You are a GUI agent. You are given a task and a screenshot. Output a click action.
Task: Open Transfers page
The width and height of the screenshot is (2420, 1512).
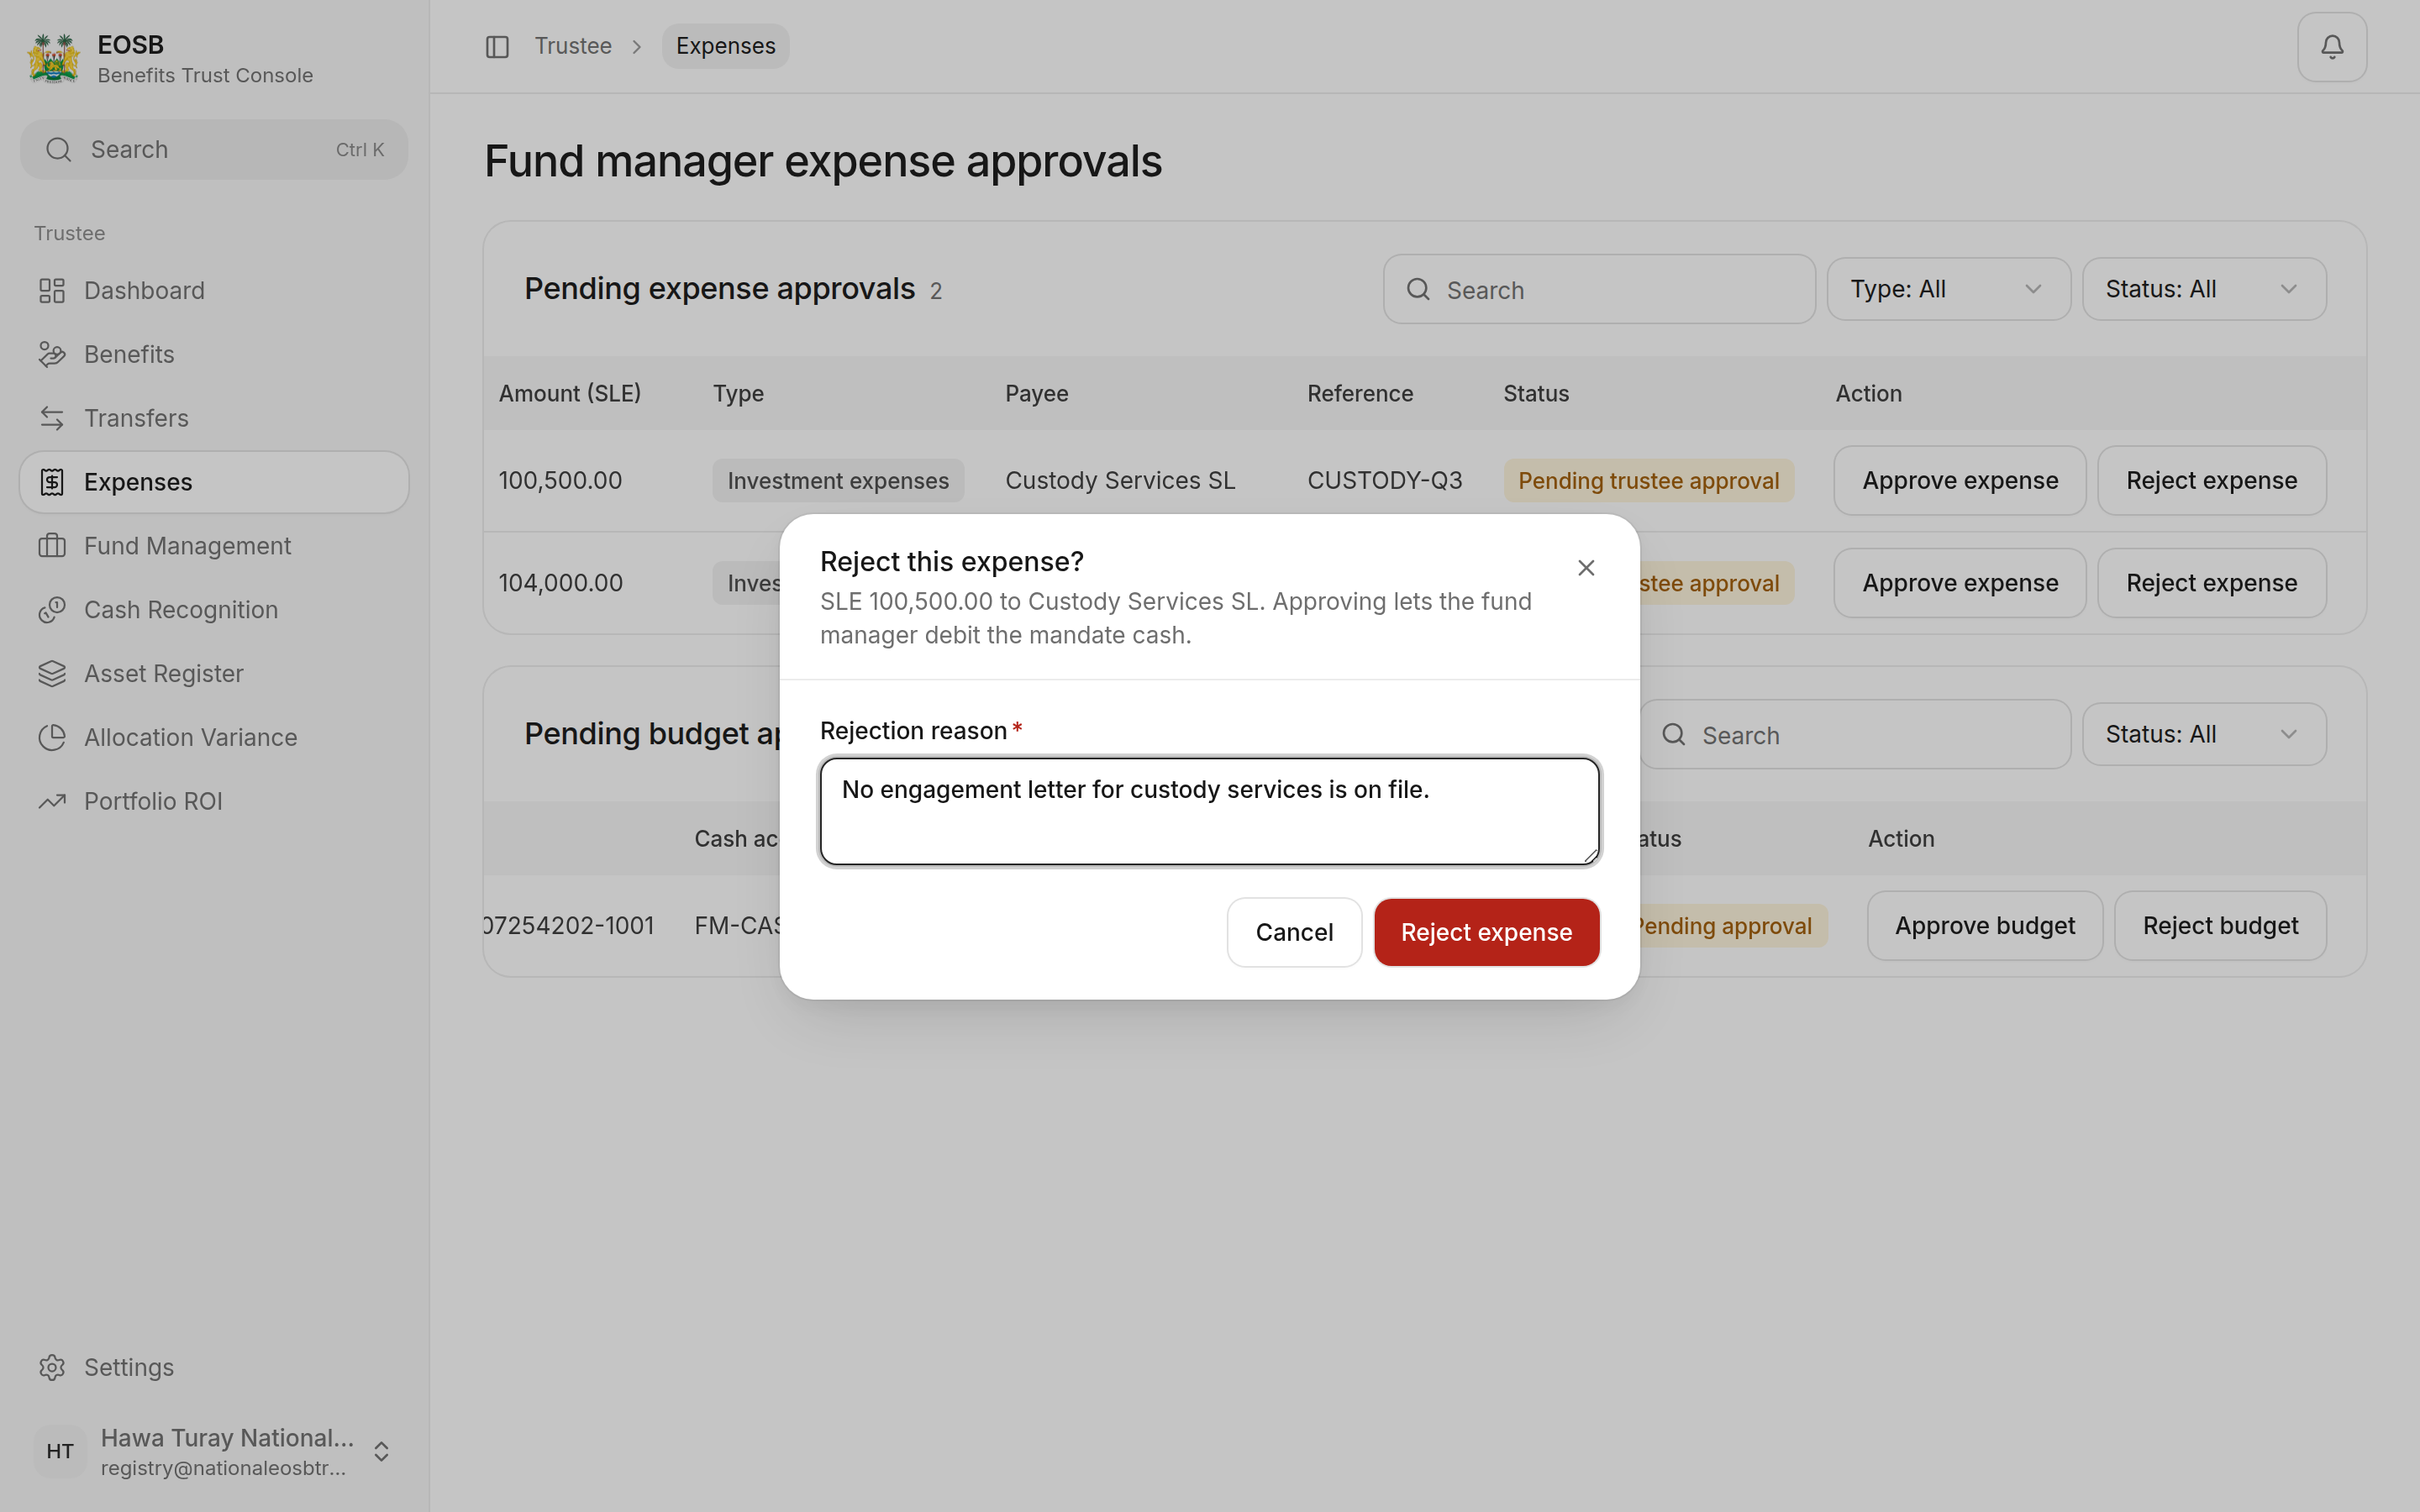(x=214, y=418)
